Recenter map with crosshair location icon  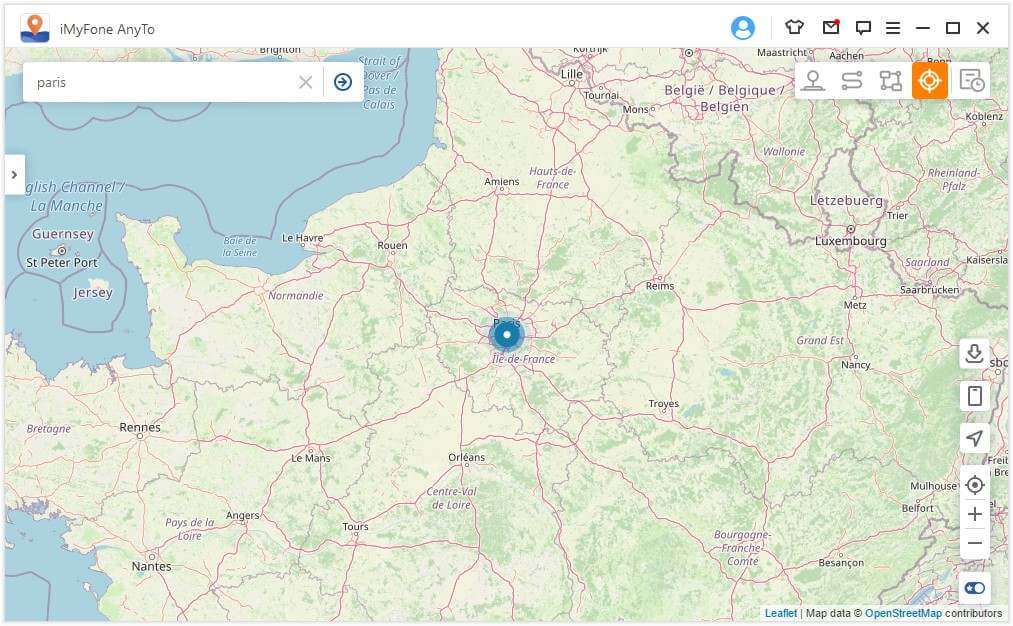pyautogui.click(x=974, y=485)
